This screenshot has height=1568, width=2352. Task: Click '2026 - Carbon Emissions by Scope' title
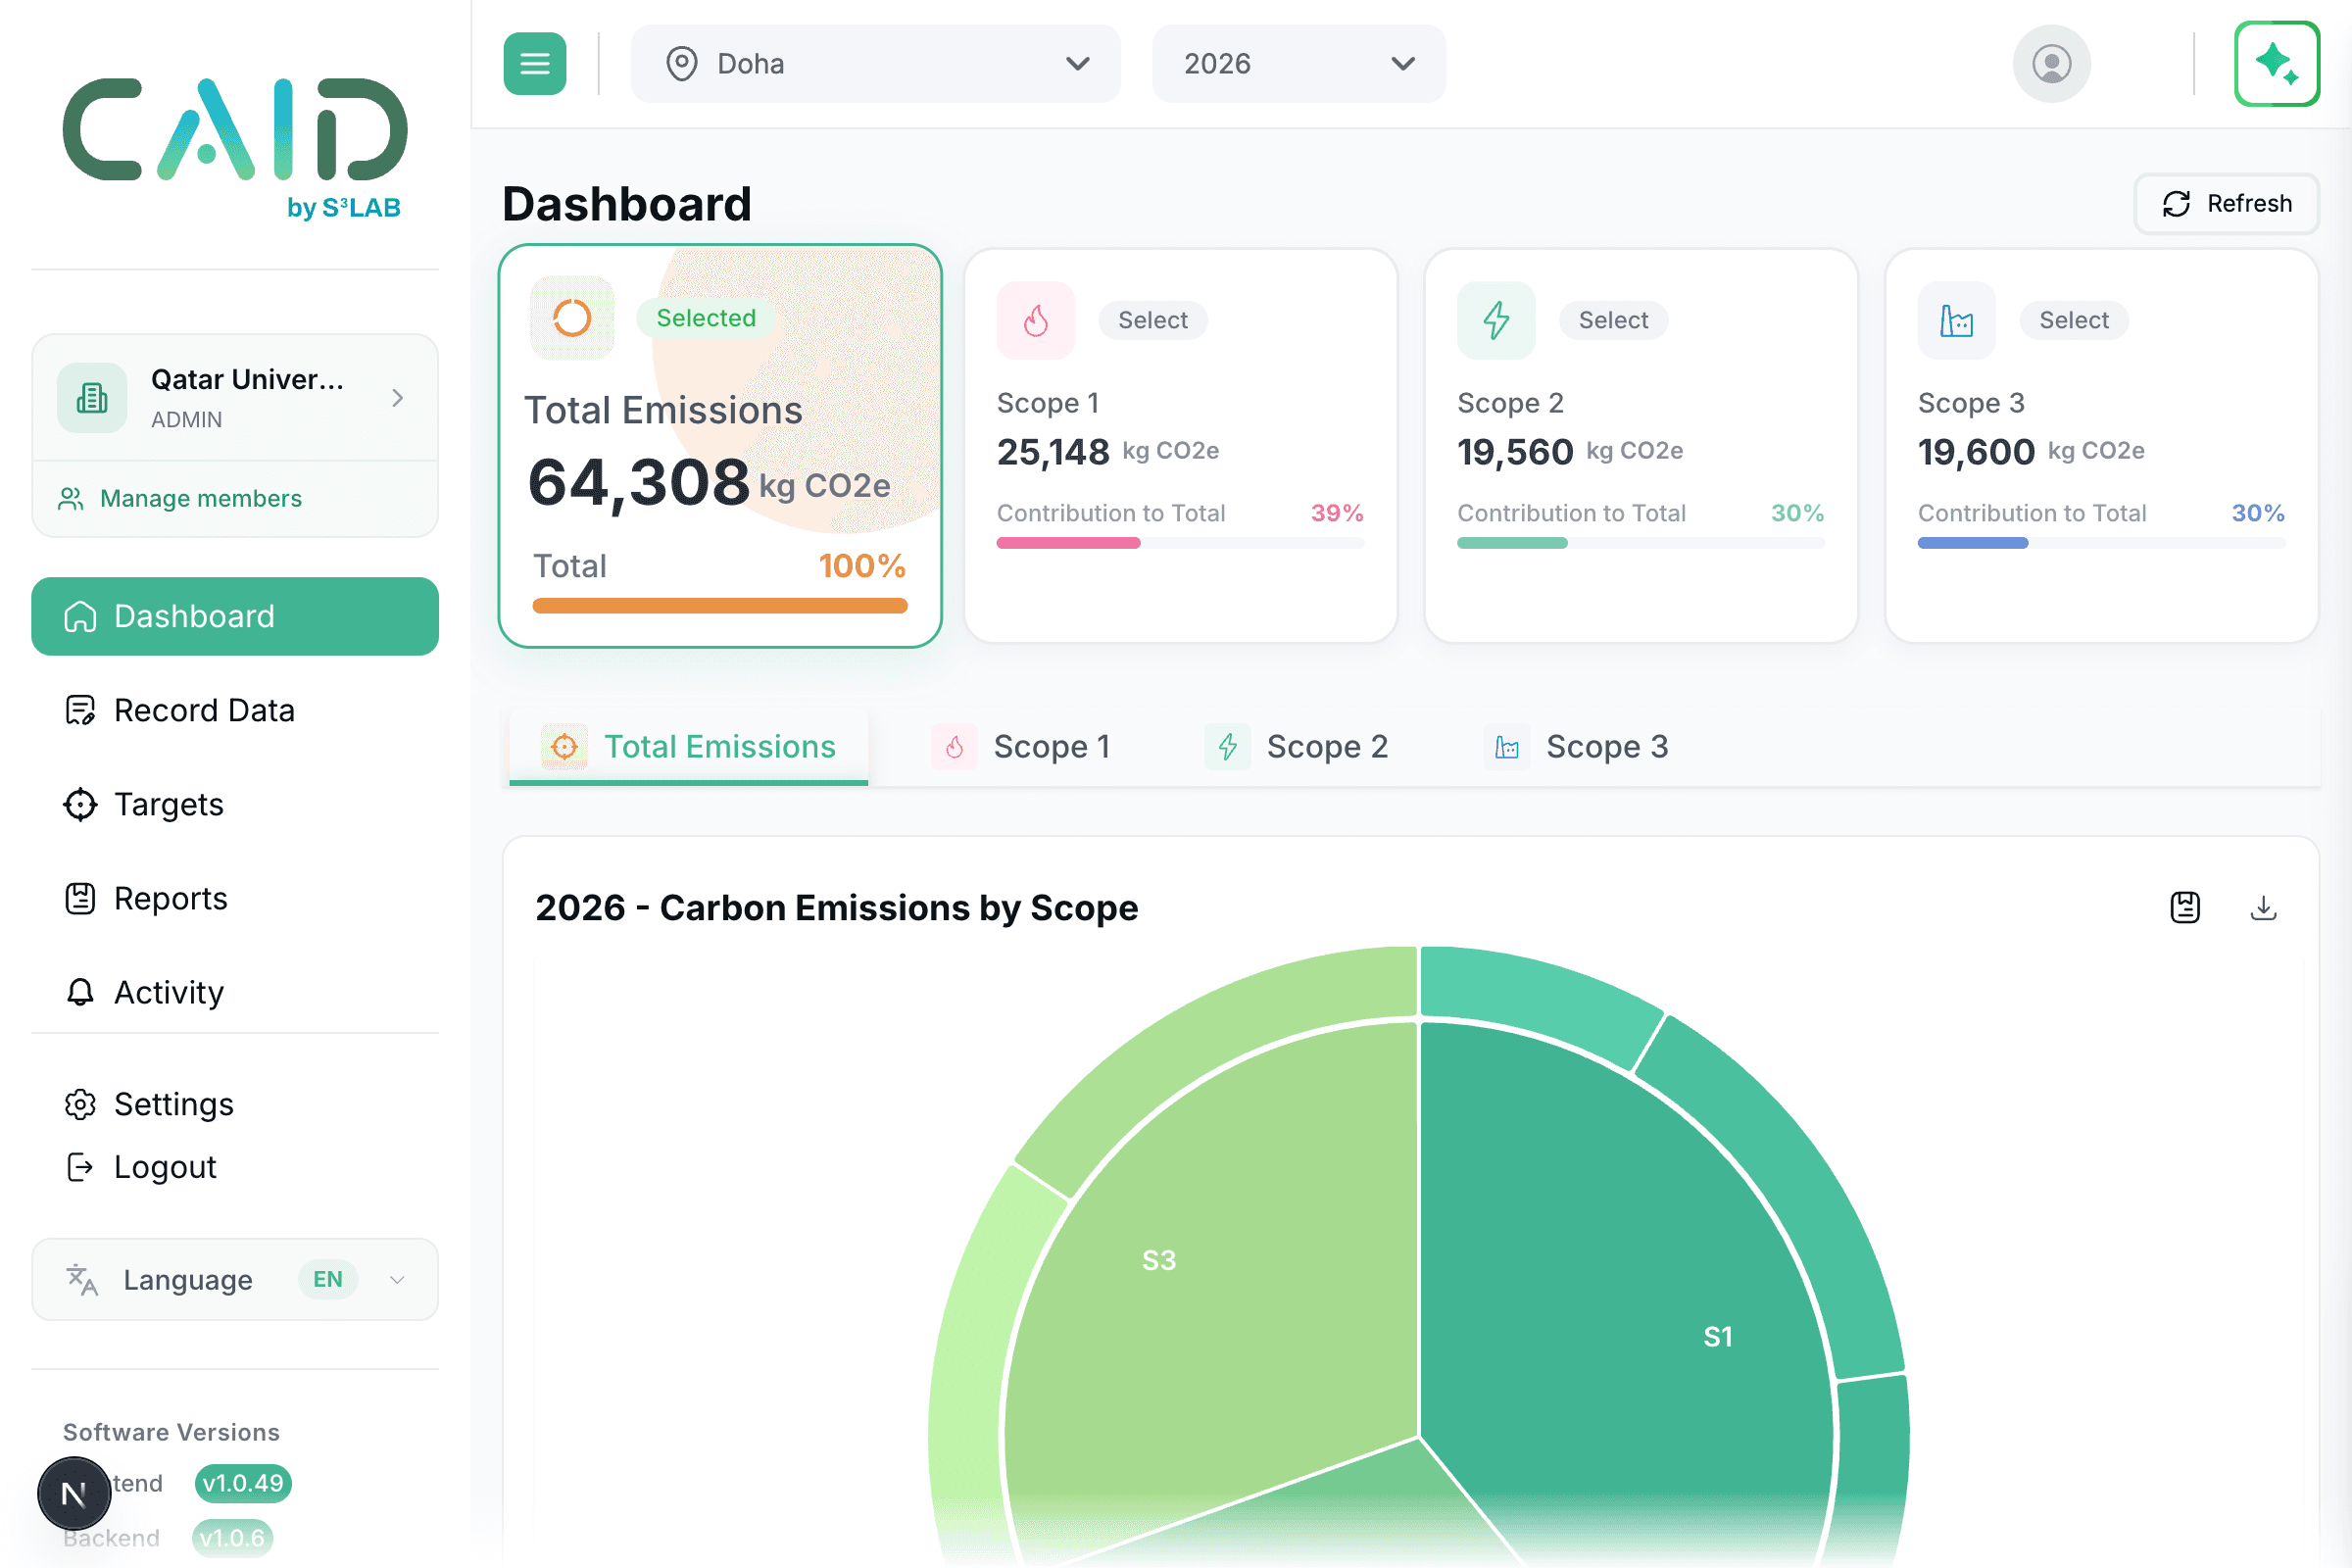coord(837,907)
